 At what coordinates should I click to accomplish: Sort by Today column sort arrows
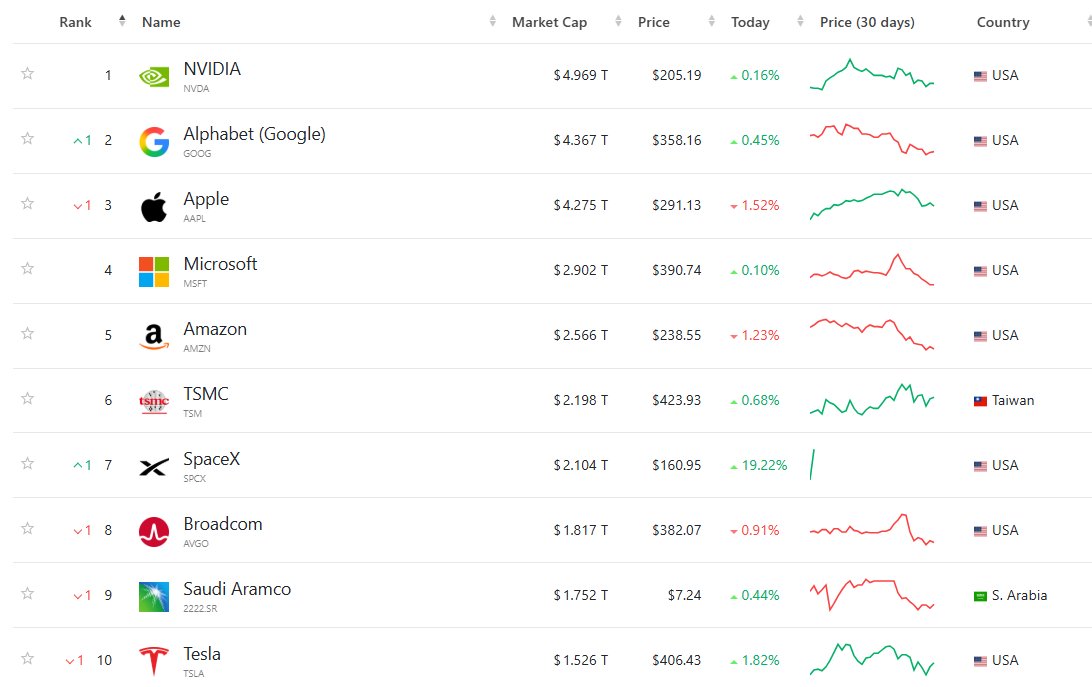point(800,22)
